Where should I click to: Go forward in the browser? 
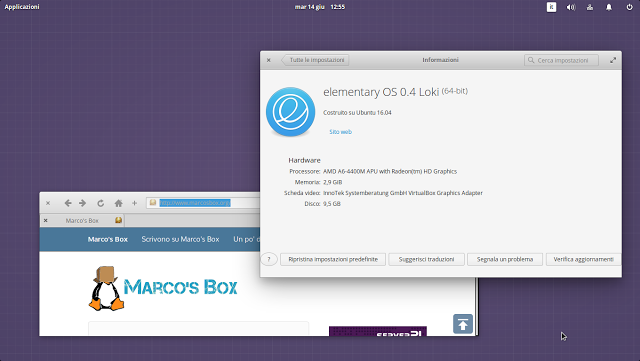(x=82, y=203)
